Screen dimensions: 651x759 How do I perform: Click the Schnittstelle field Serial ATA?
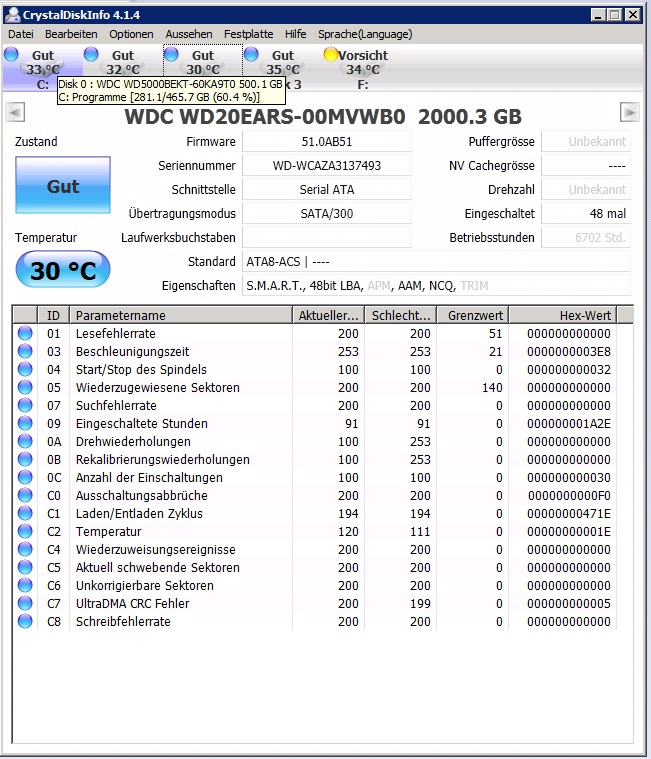327,190
